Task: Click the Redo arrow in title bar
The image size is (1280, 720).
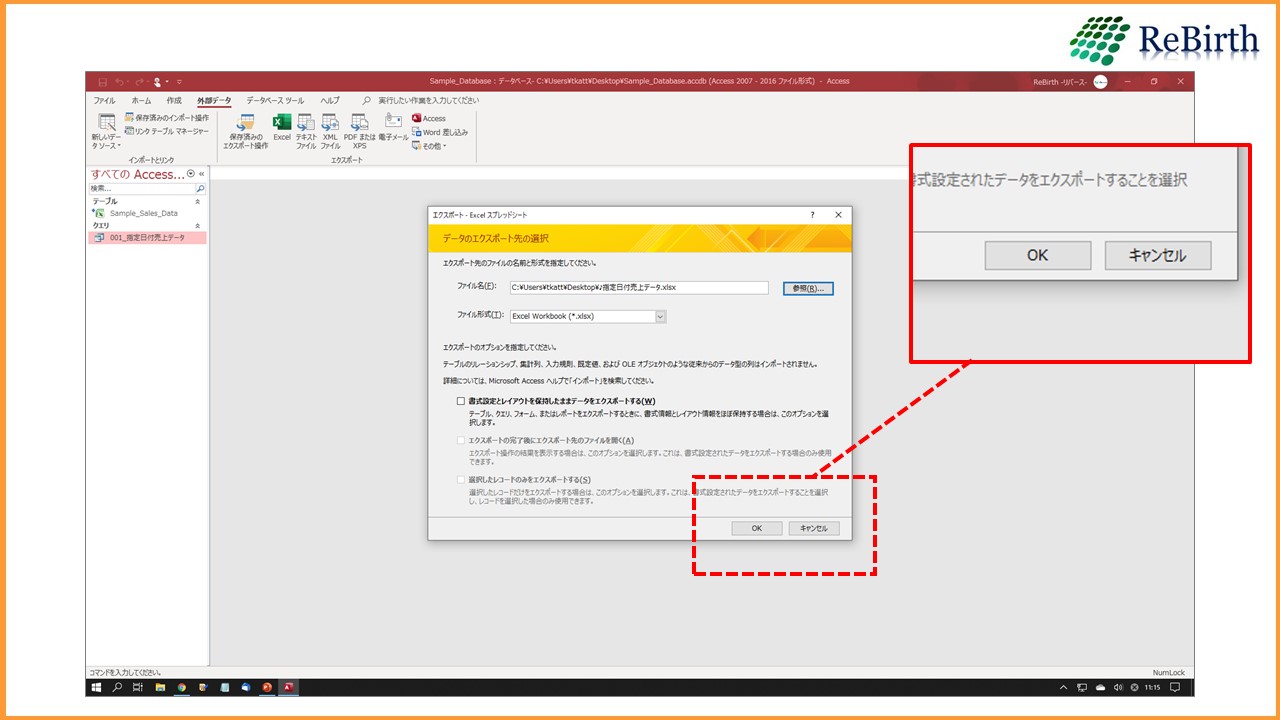Action: [x=140, y=81]
